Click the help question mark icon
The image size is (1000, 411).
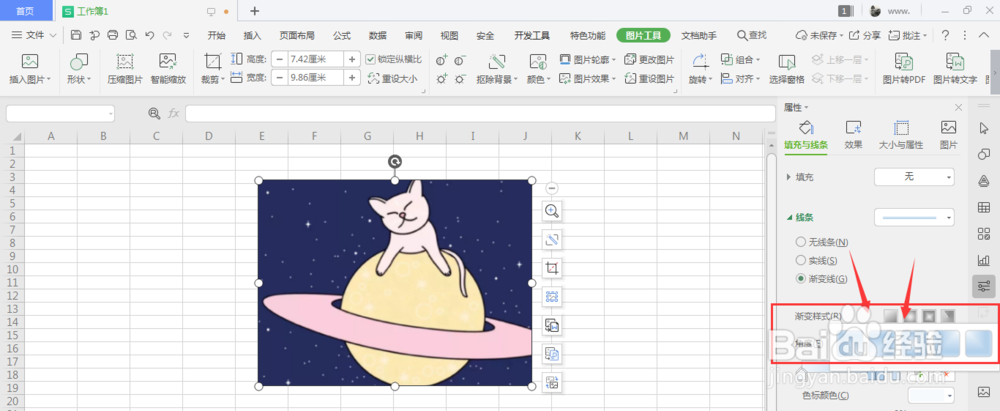(x=946, y=35)
